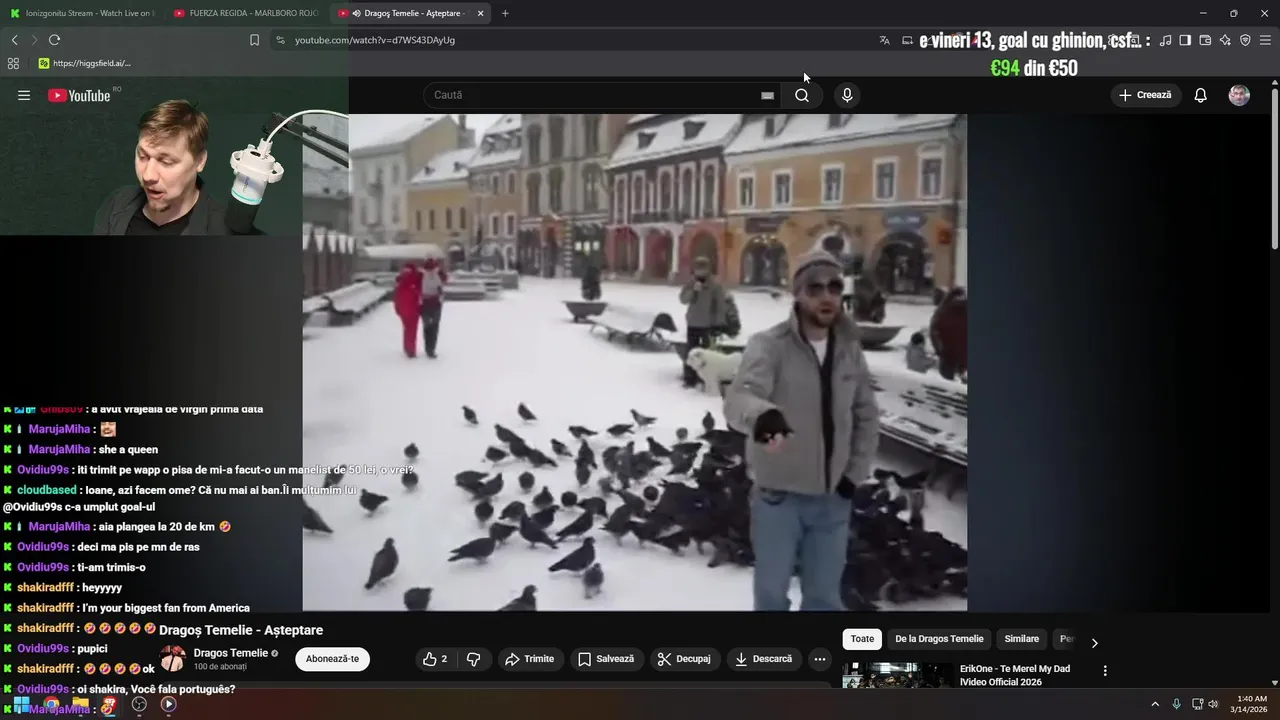The image size is (1280, 720).
Task: Click the taskbar microphone tray icon
Action: tap(1176, 704)
